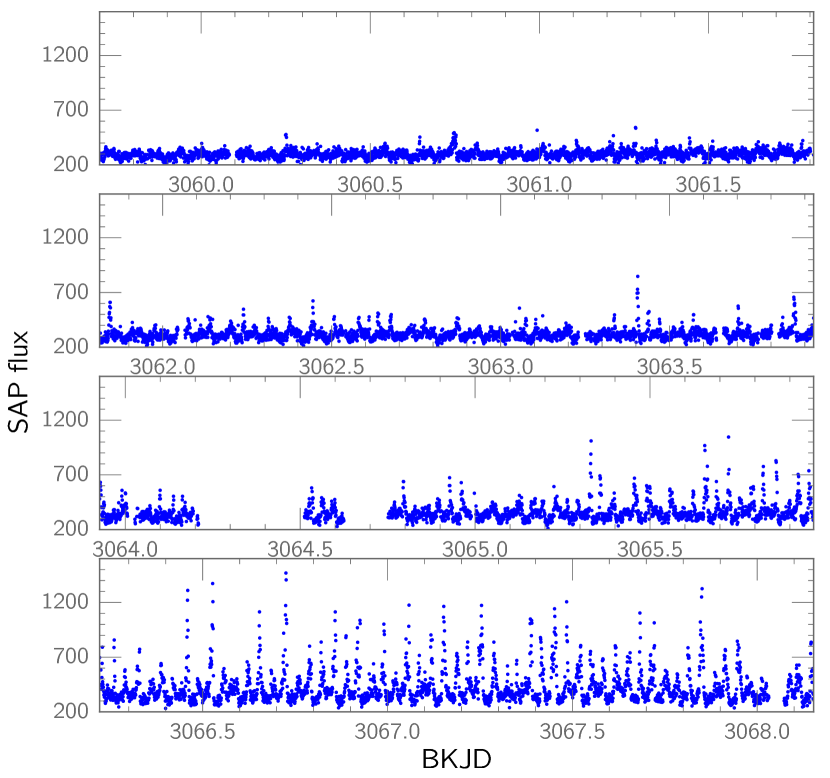830x778 pixels.
Task: Select the 3067.5 tick label
Action: pyautogui.click(x=572, y=731)
